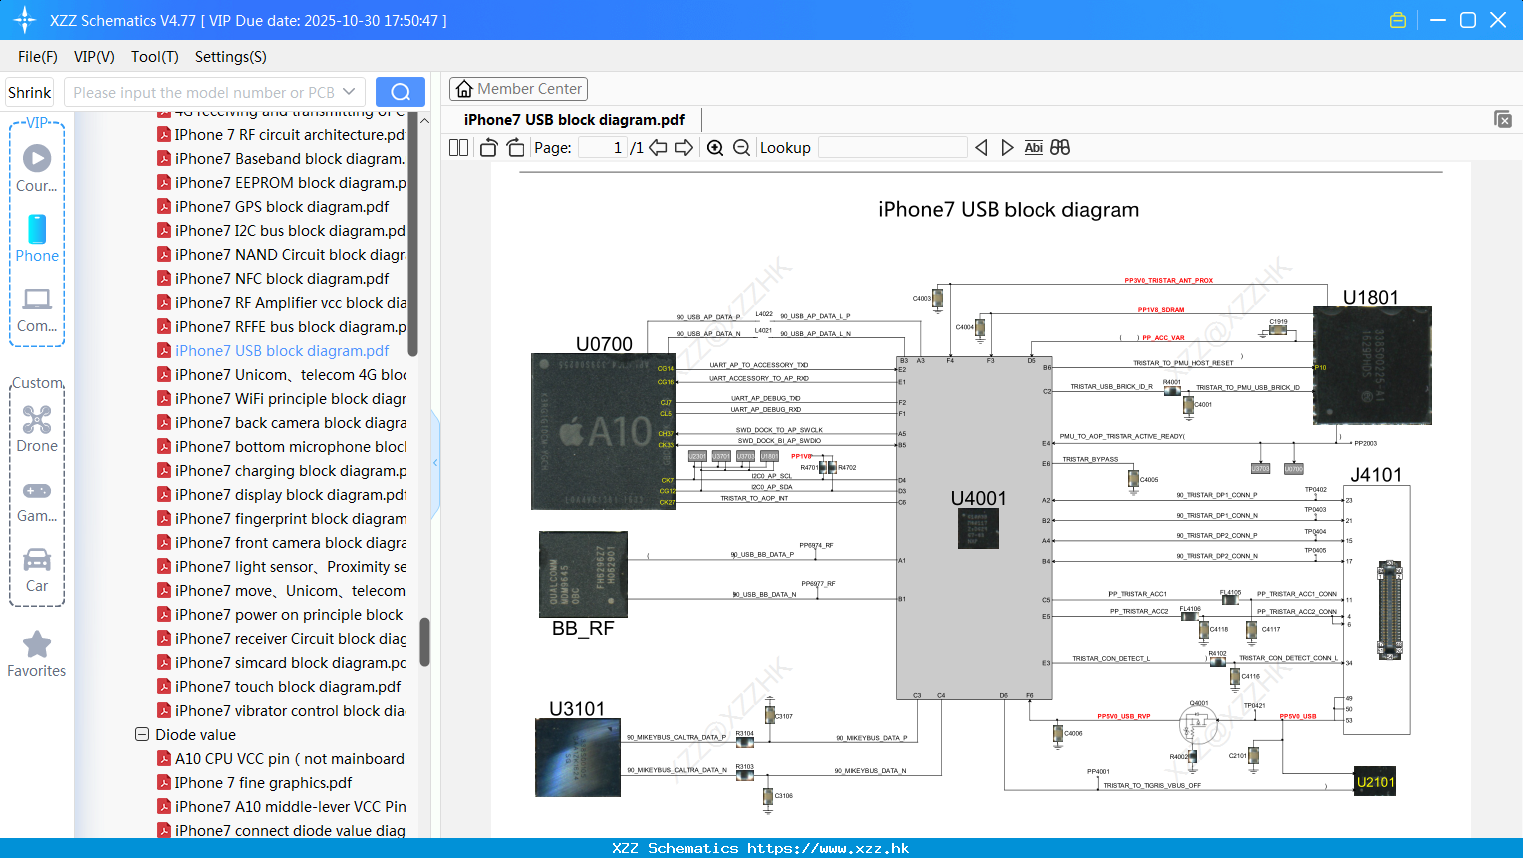Image resolution: width=1523 pixels, height=858 pixels.
Task: Open iPhone7 NAND Circuit block diagram
Action: point(281,255)
